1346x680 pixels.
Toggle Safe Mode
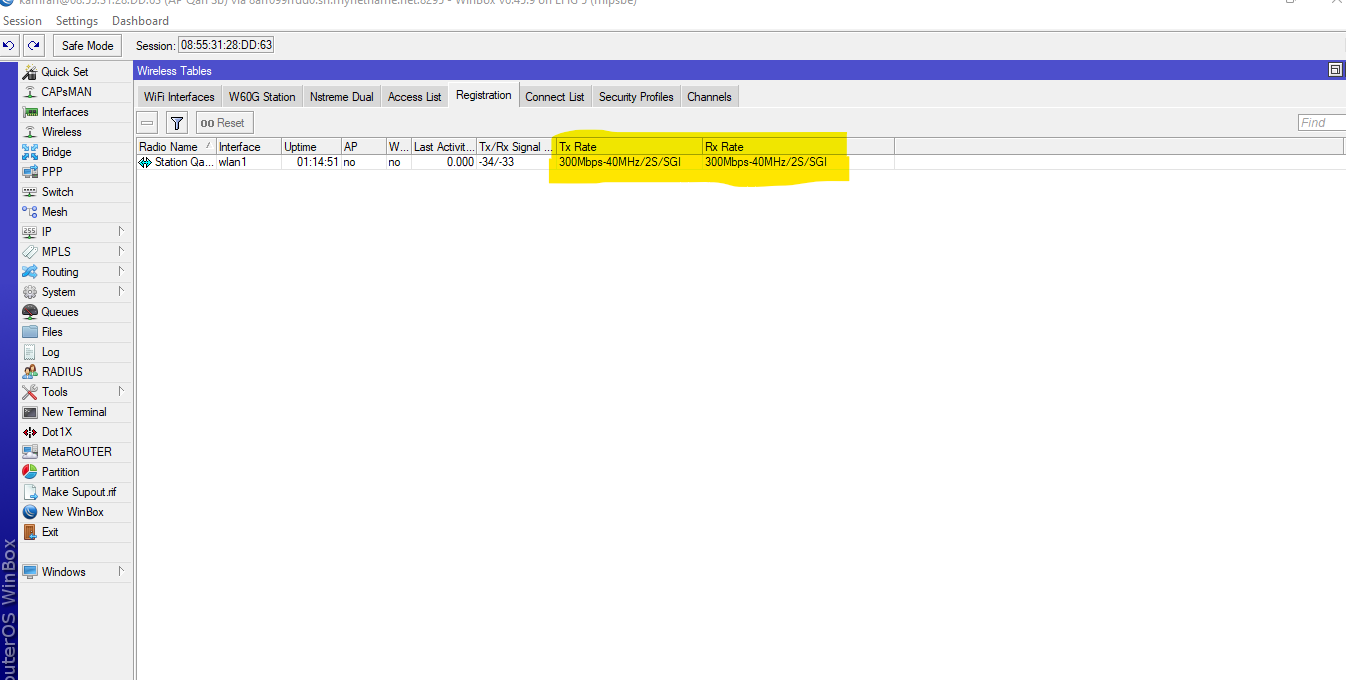coord(86,45)
